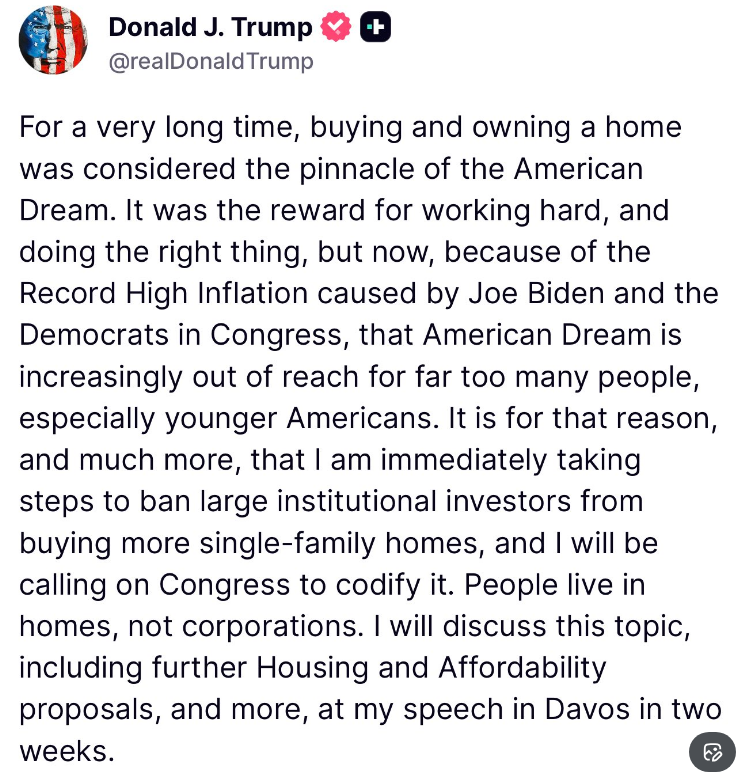740x780 pixels.
Task: Click the flag-painted profile avatar
Action: [54, 40]
